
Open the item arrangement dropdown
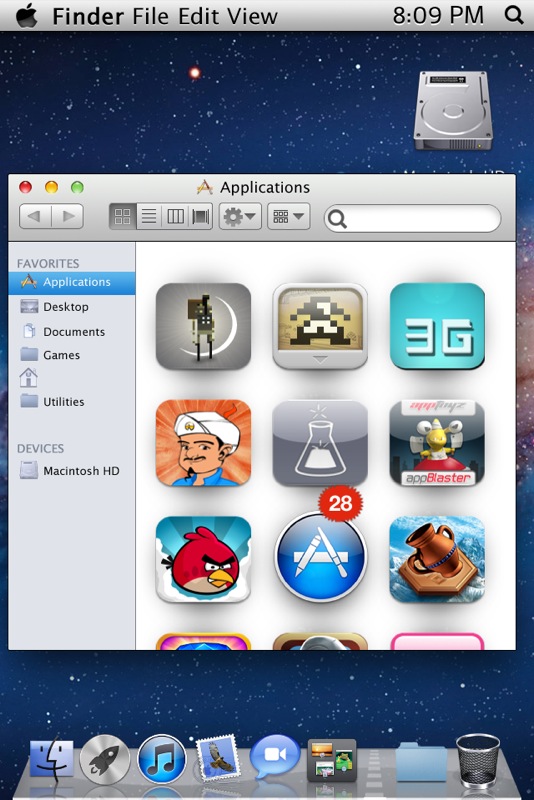tap(288, 216)
